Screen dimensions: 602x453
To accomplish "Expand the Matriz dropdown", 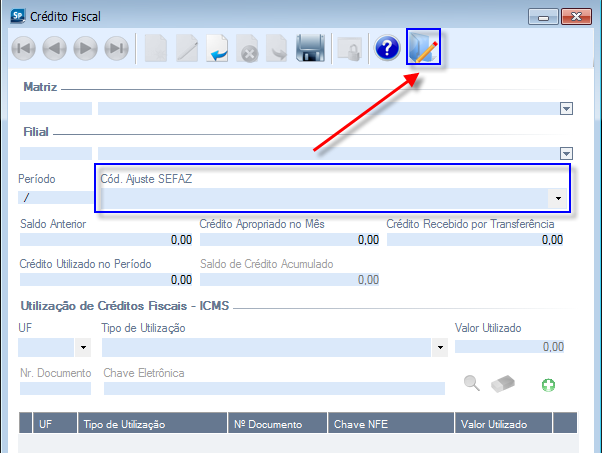I will 566,109.
